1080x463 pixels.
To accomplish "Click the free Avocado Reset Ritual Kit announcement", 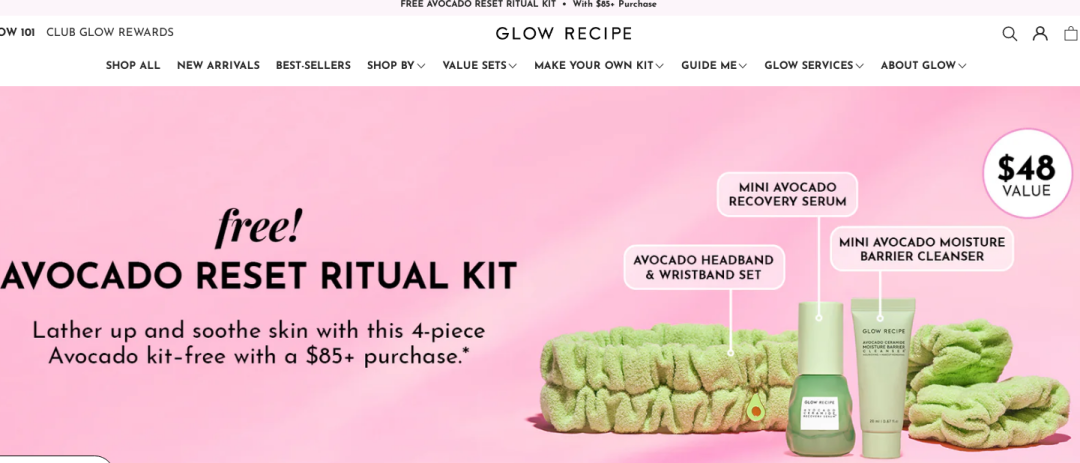I will pyautogui.click(x=528, y=4).
